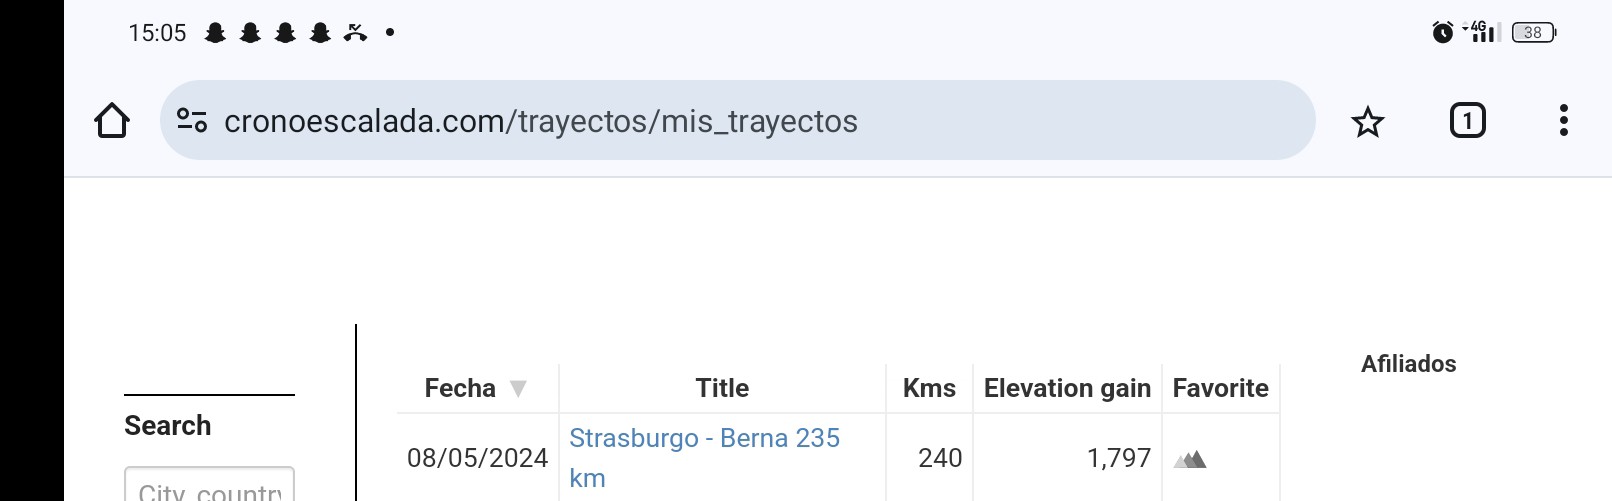Tap the browser Home icon
This screenshot has height=501, width=1612.
(112, 121)
